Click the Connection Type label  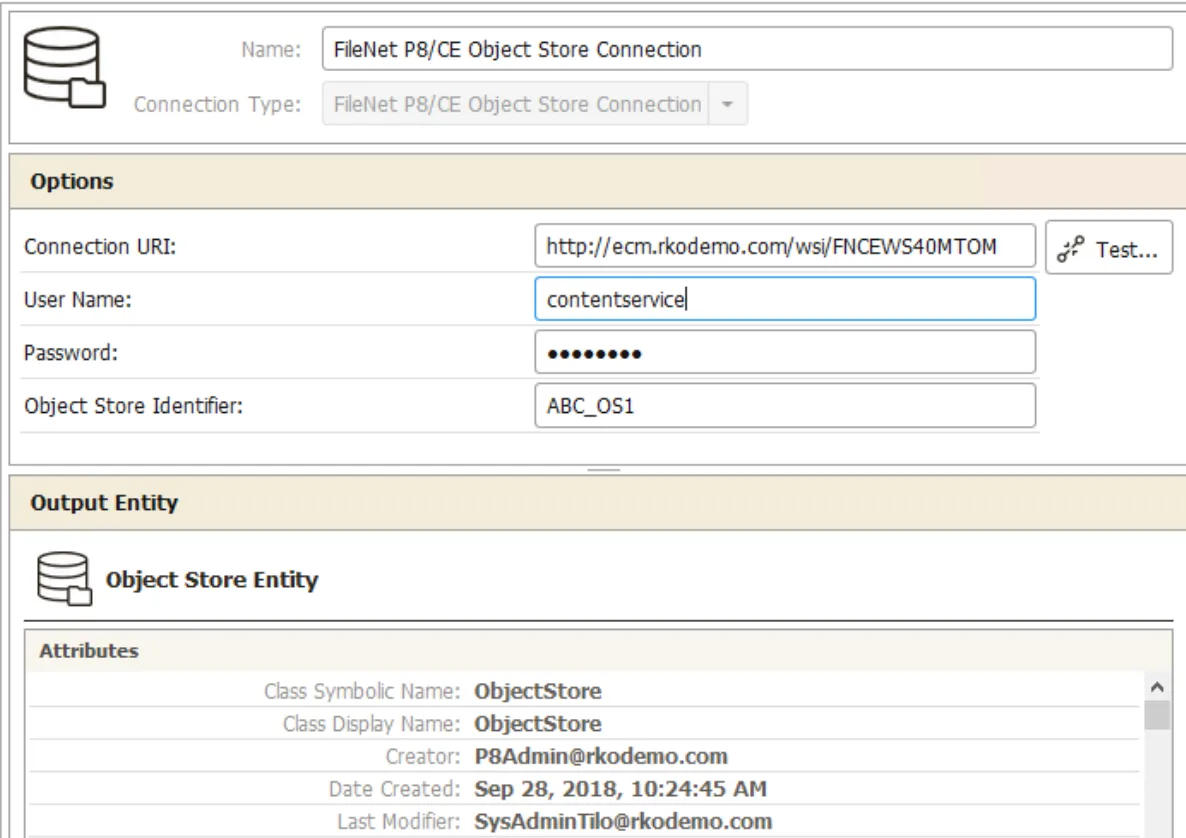pyautogui.click(x=217, y=104)
